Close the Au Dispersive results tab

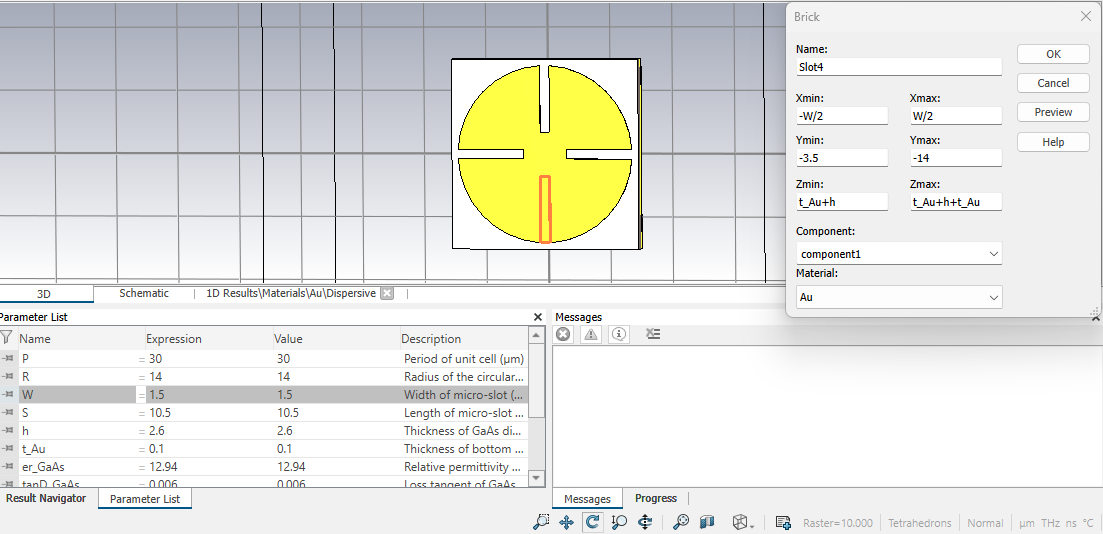(x=386, y=293)
